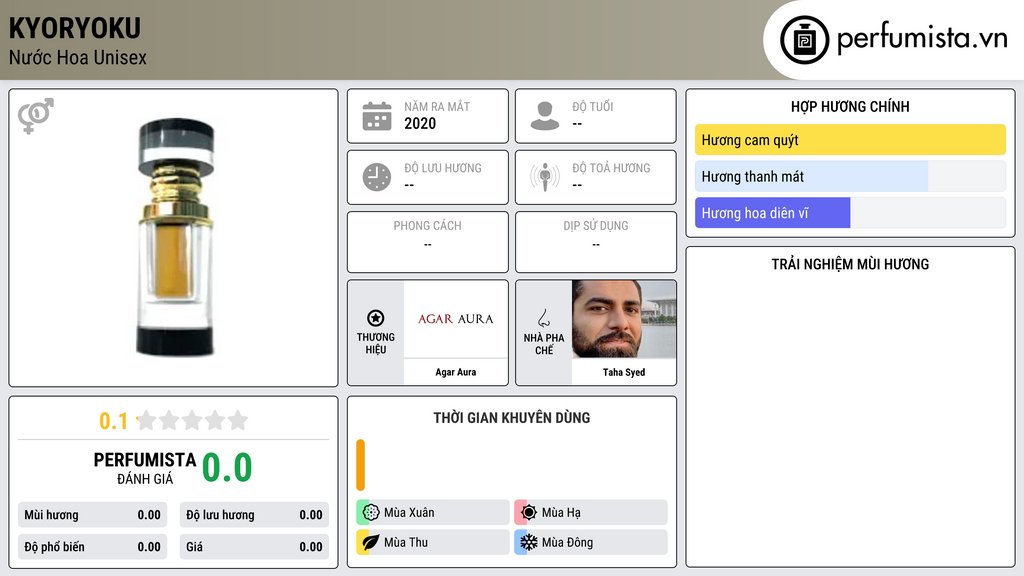Click the green 0.0 Perfumista score

tap(227, 468)
